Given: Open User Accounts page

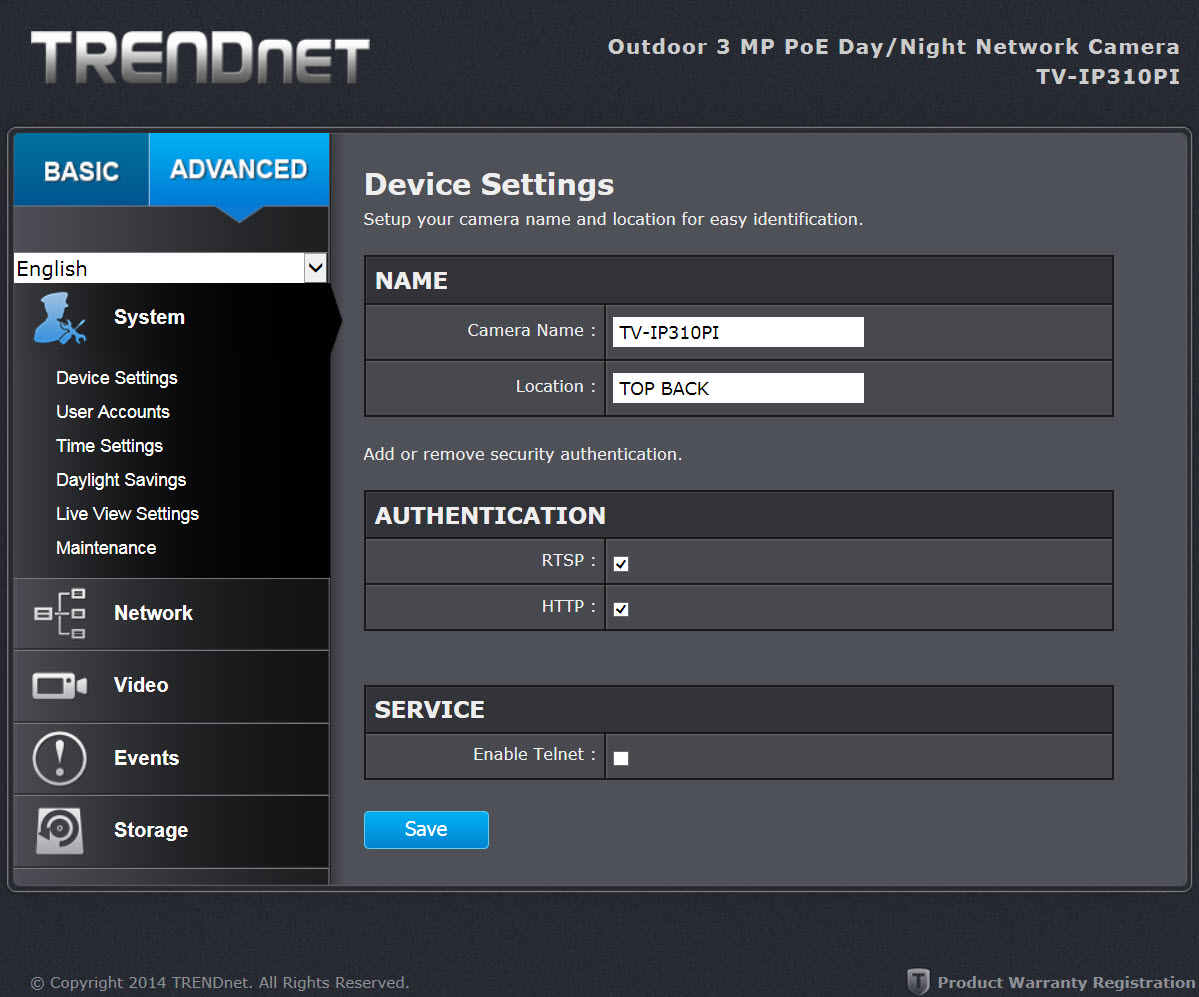Looking at the screenshot, I should [112, 411].
